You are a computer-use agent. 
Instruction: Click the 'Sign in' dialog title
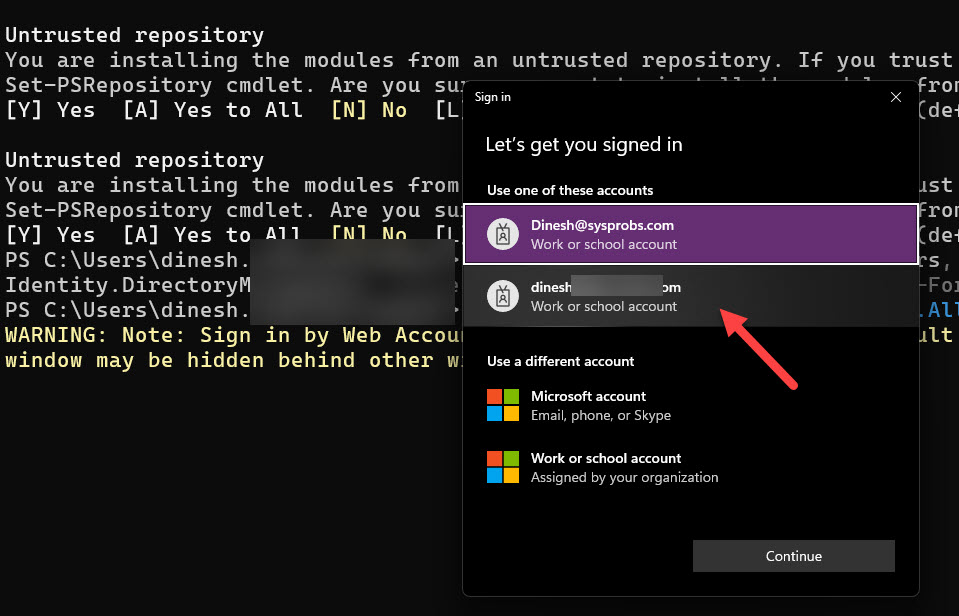492,97
